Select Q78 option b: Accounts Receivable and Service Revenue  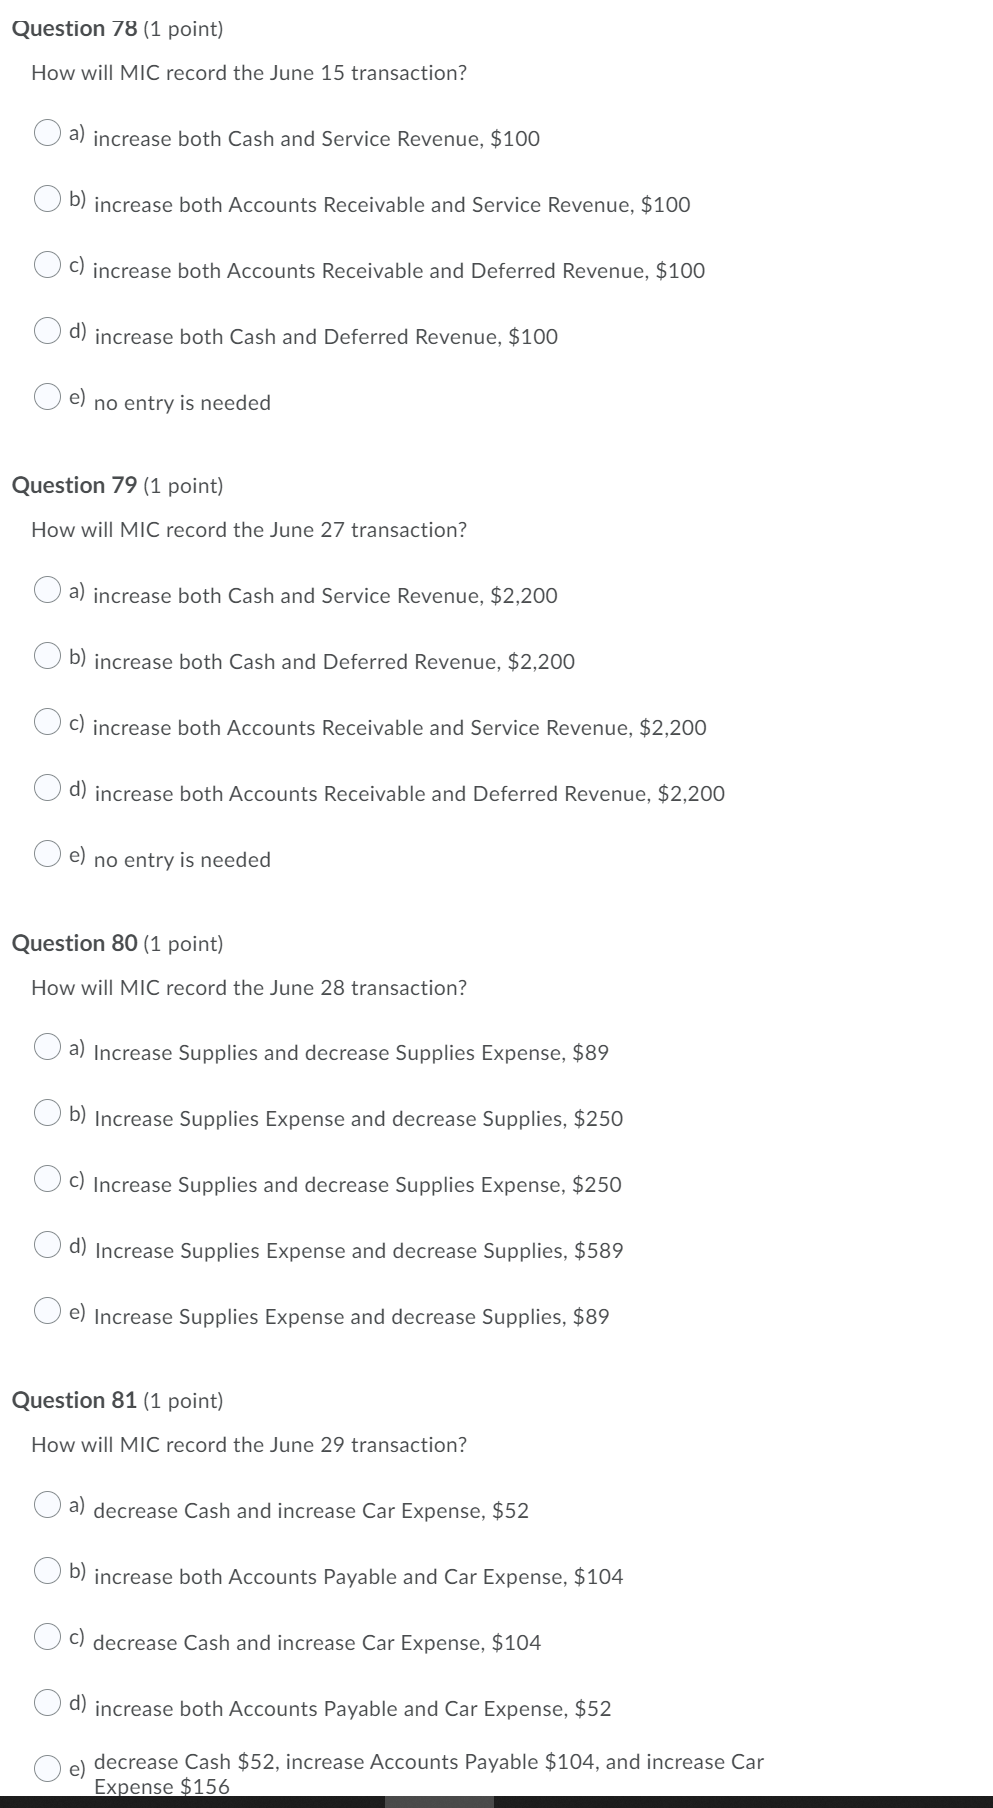(x=48, y=199)
